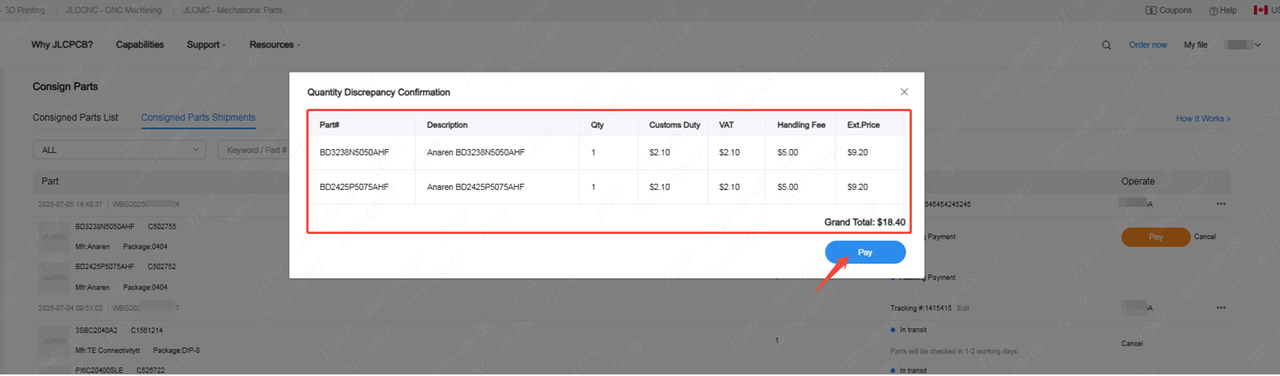The height and width of the screenshot is (376, 1280).
Task: Click the Customs Duty column header
Action: click(674, 125)
